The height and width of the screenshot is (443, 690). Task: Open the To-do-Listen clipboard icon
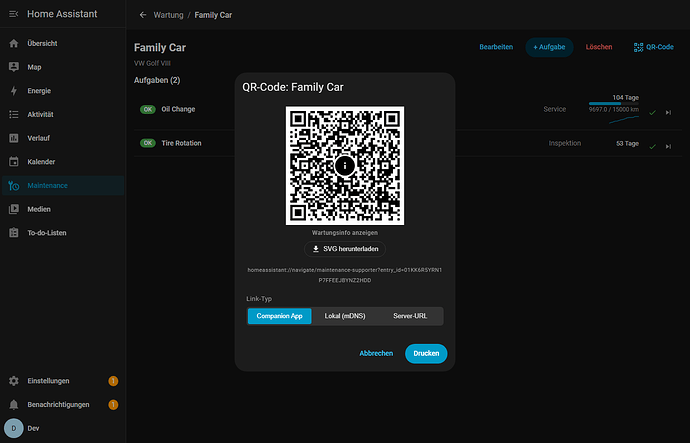[14, 233]
